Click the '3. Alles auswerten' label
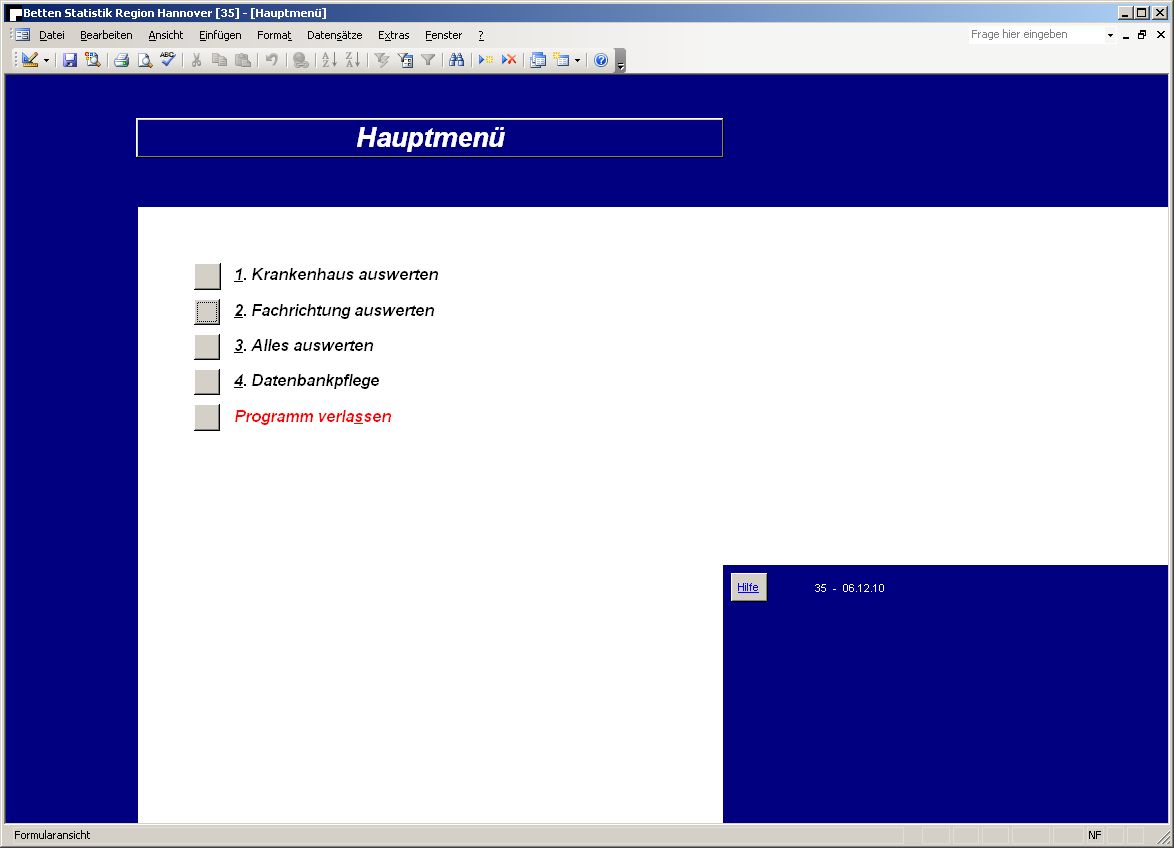Image resolution: width=1174 pixels, height=848 pixels. point(303,346)
